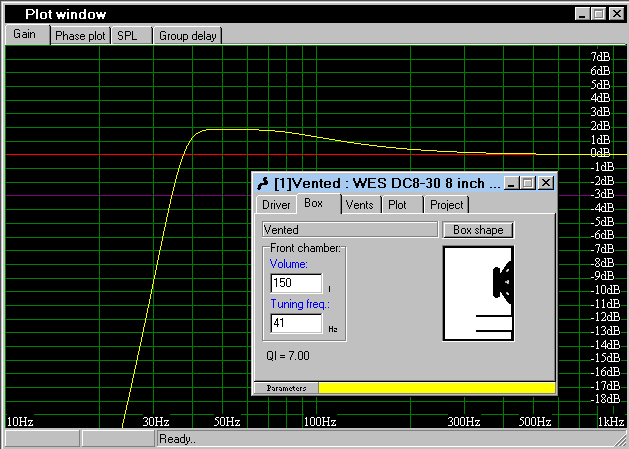Maximize the Plot window

click(599, 14)
